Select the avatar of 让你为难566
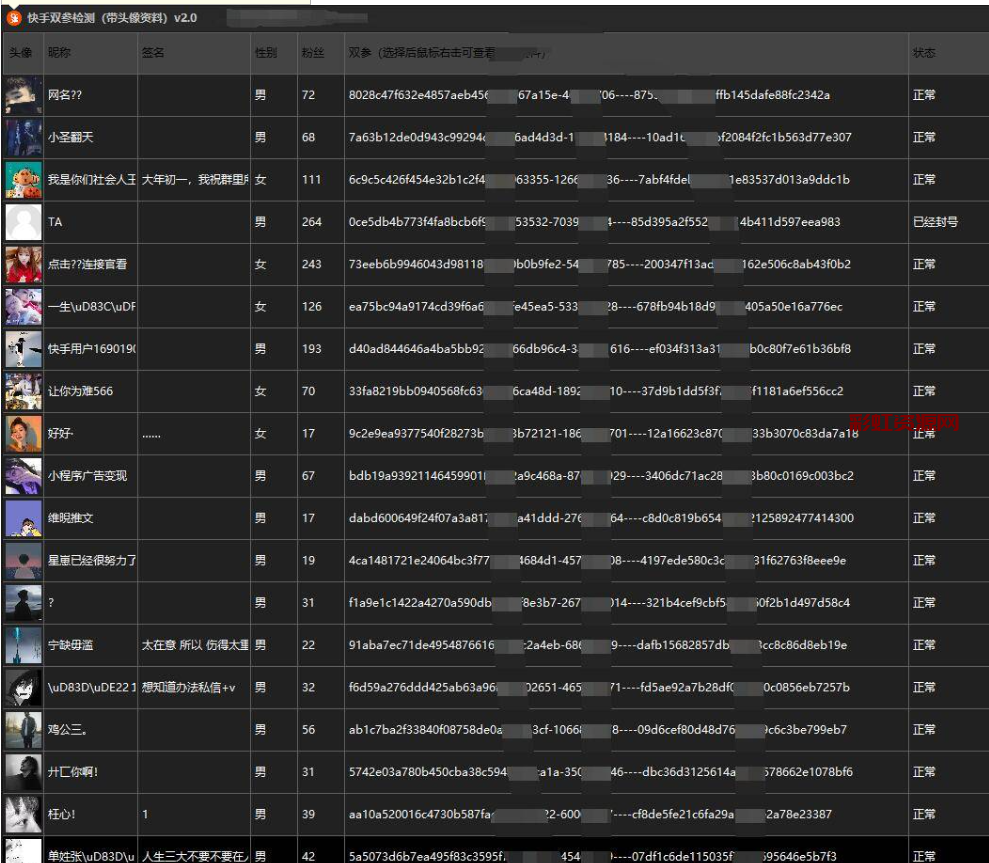 point(23,391)
